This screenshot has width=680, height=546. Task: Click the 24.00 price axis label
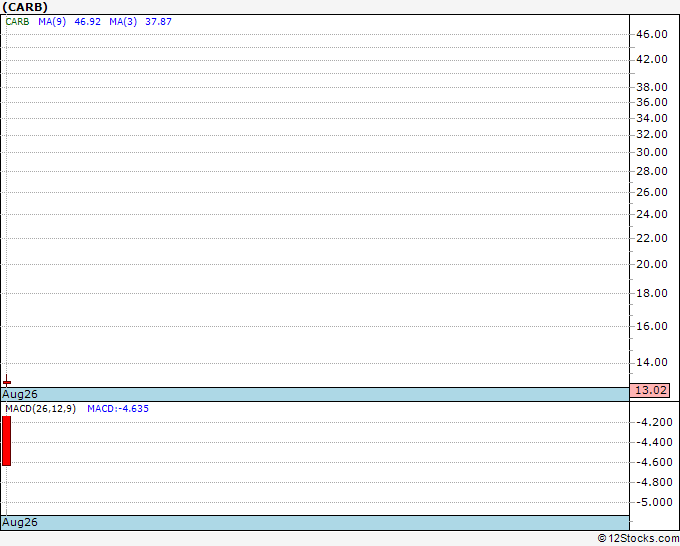652,214
